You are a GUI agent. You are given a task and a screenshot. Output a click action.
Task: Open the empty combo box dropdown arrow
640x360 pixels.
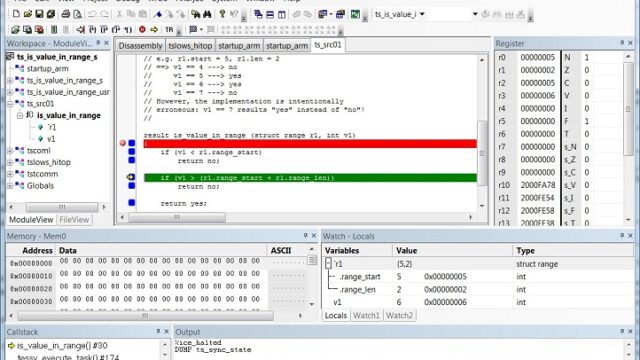tap(475, 14)
